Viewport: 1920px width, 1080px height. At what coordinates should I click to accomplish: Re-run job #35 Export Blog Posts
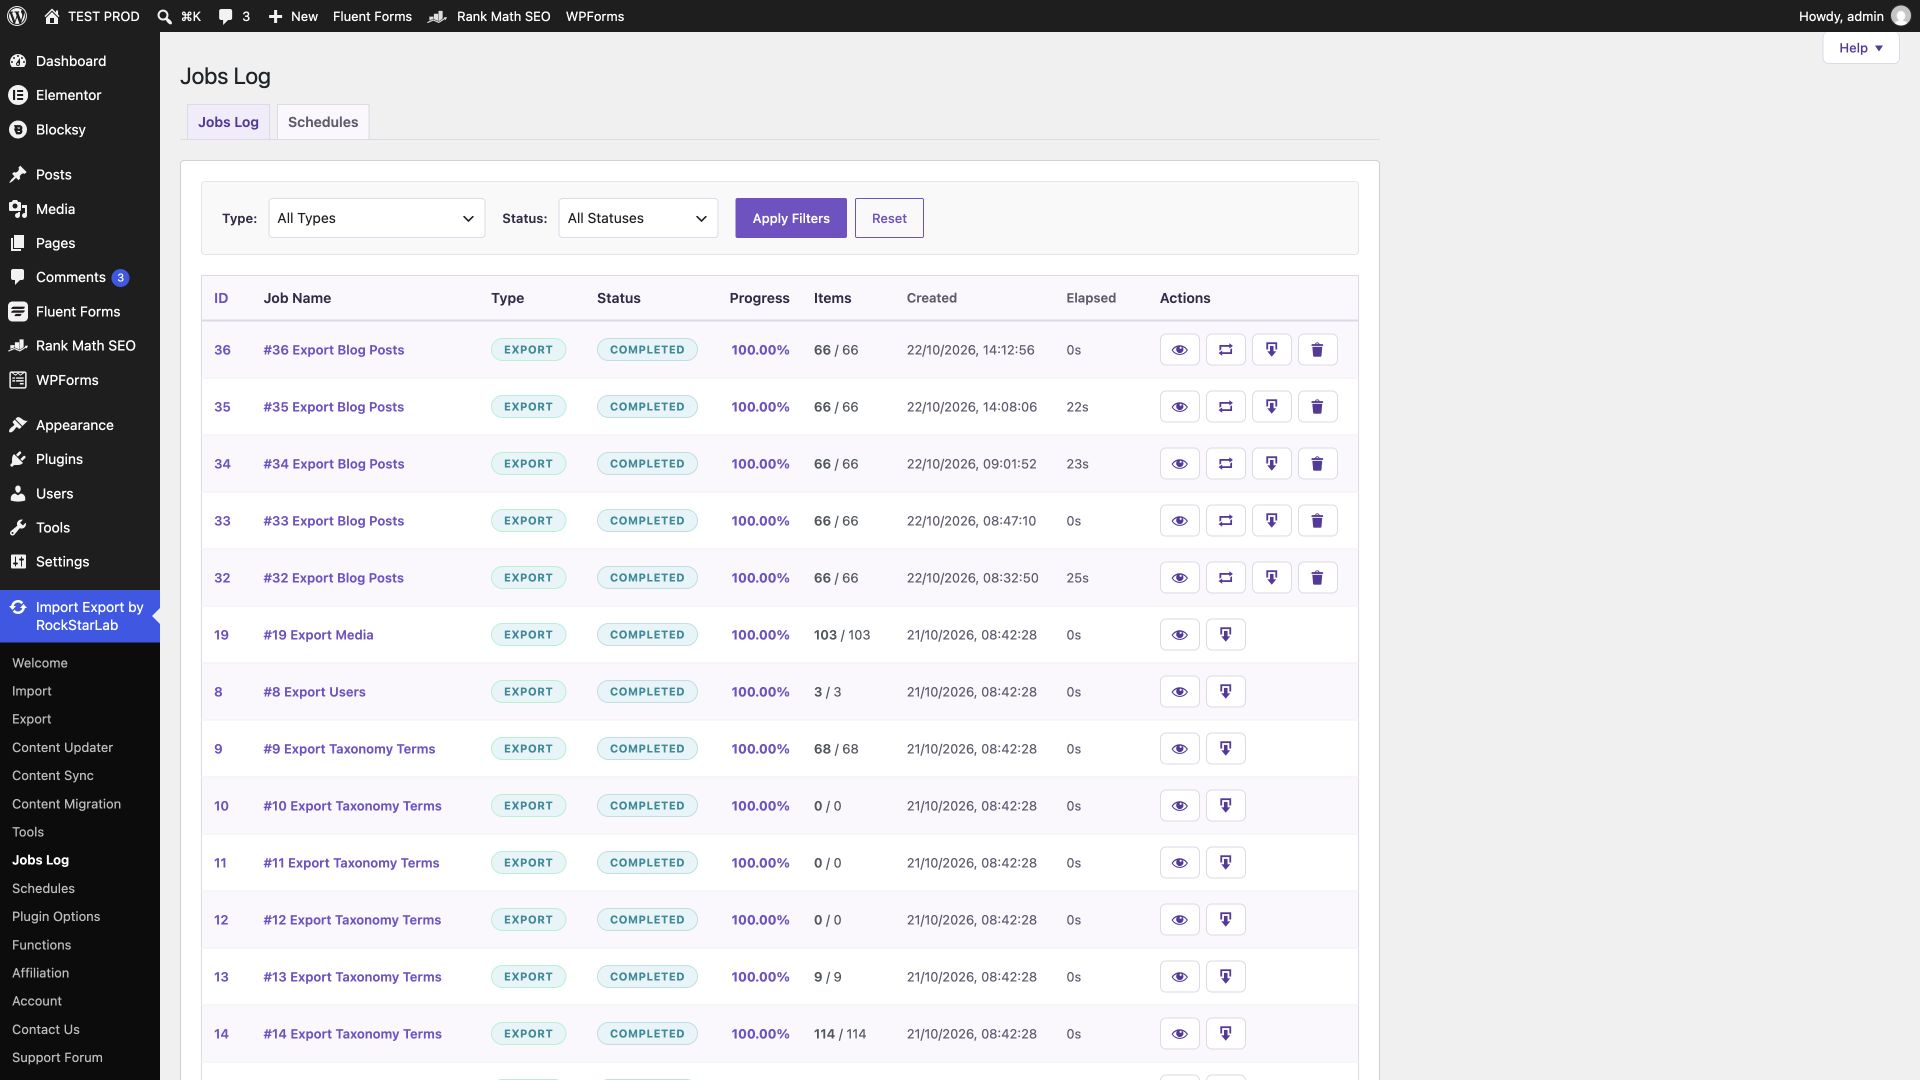(1225, 407)
